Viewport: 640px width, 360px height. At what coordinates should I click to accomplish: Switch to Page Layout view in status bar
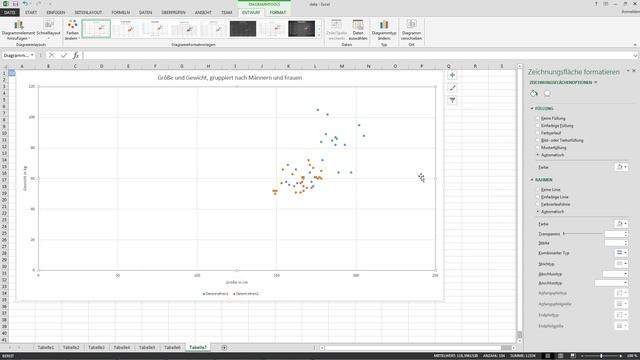click(x=560, y=356)
